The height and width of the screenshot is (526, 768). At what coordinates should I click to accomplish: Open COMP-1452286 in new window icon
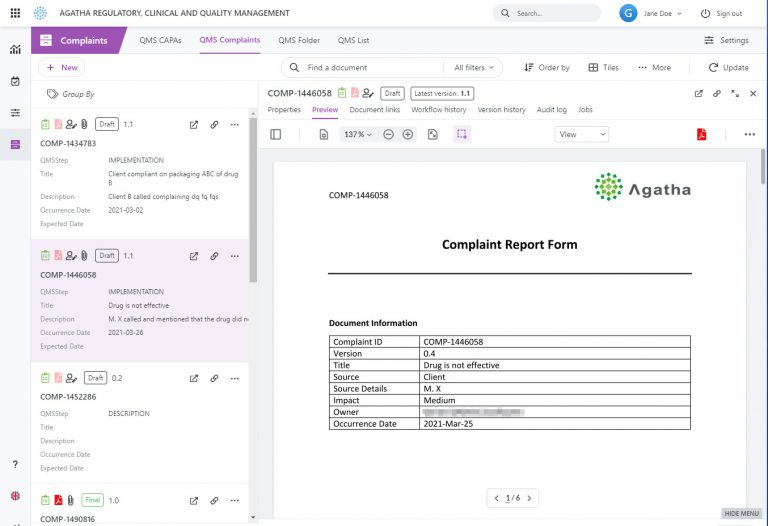pyautogui.click(x=194, y=378)
